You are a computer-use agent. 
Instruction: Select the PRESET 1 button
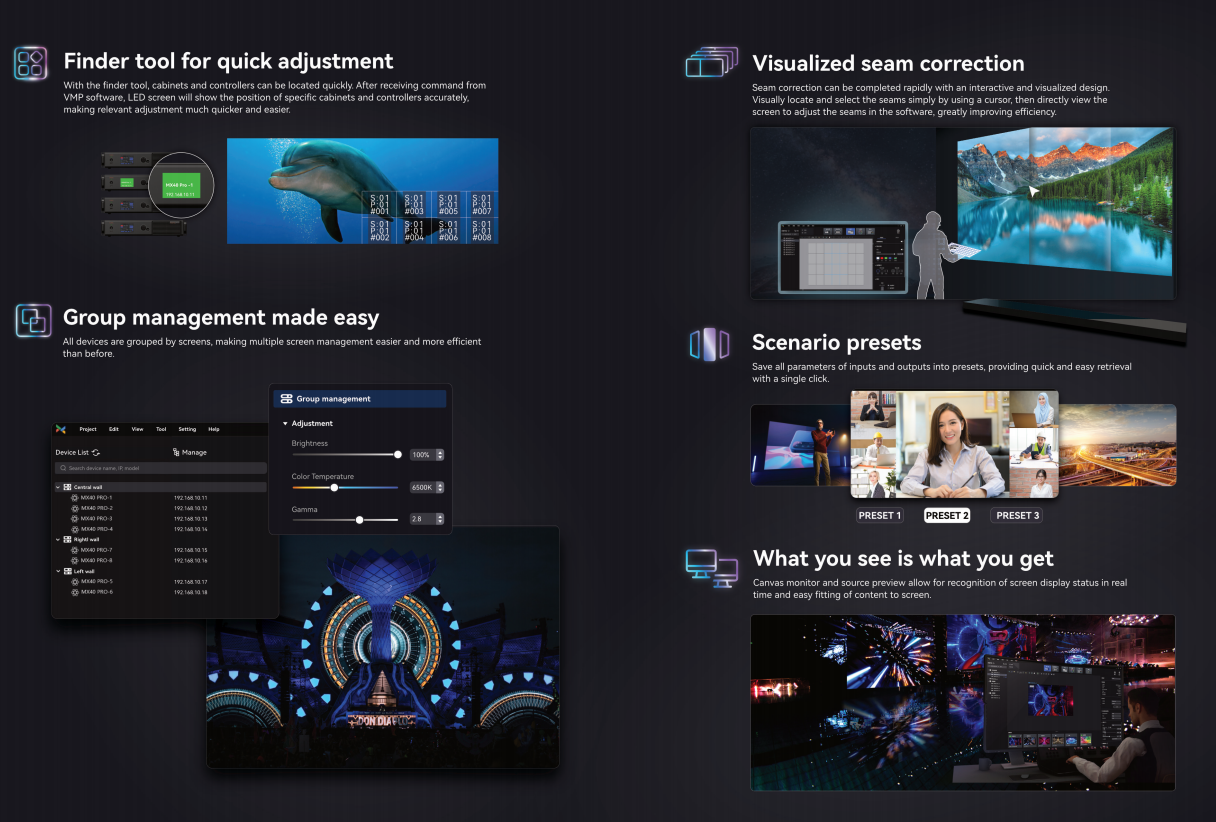[879, 516]
